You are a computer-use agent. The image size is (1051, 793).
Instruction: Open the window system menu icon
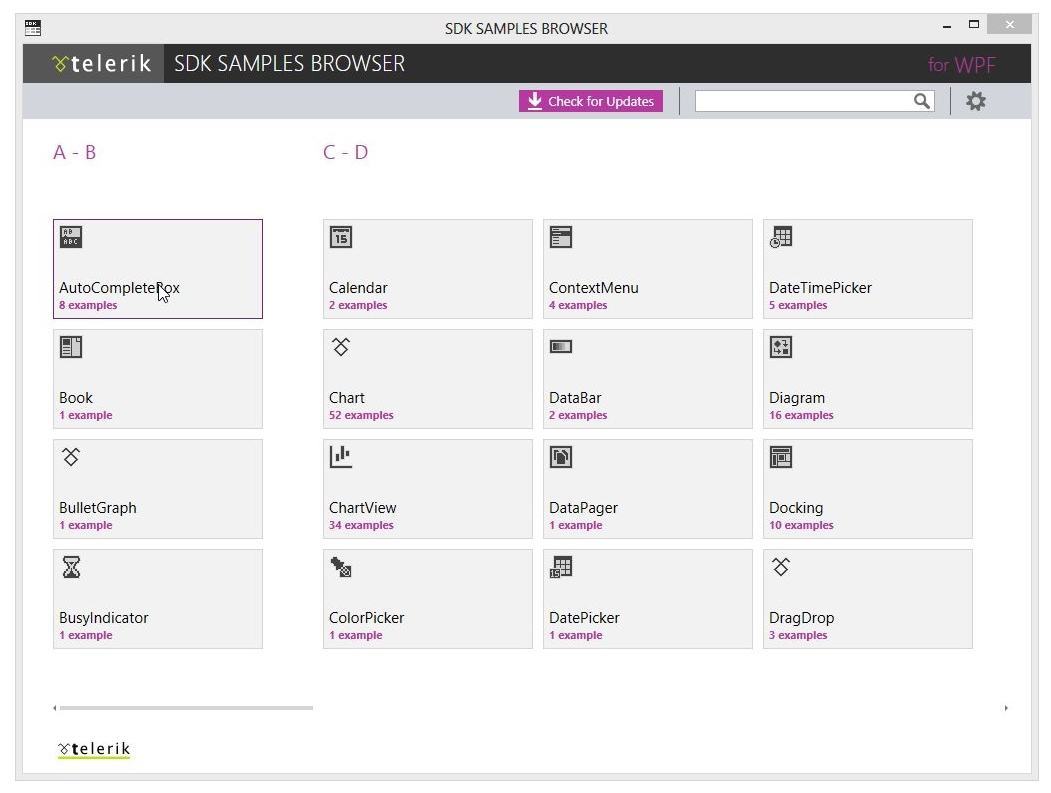coord(33,28)
